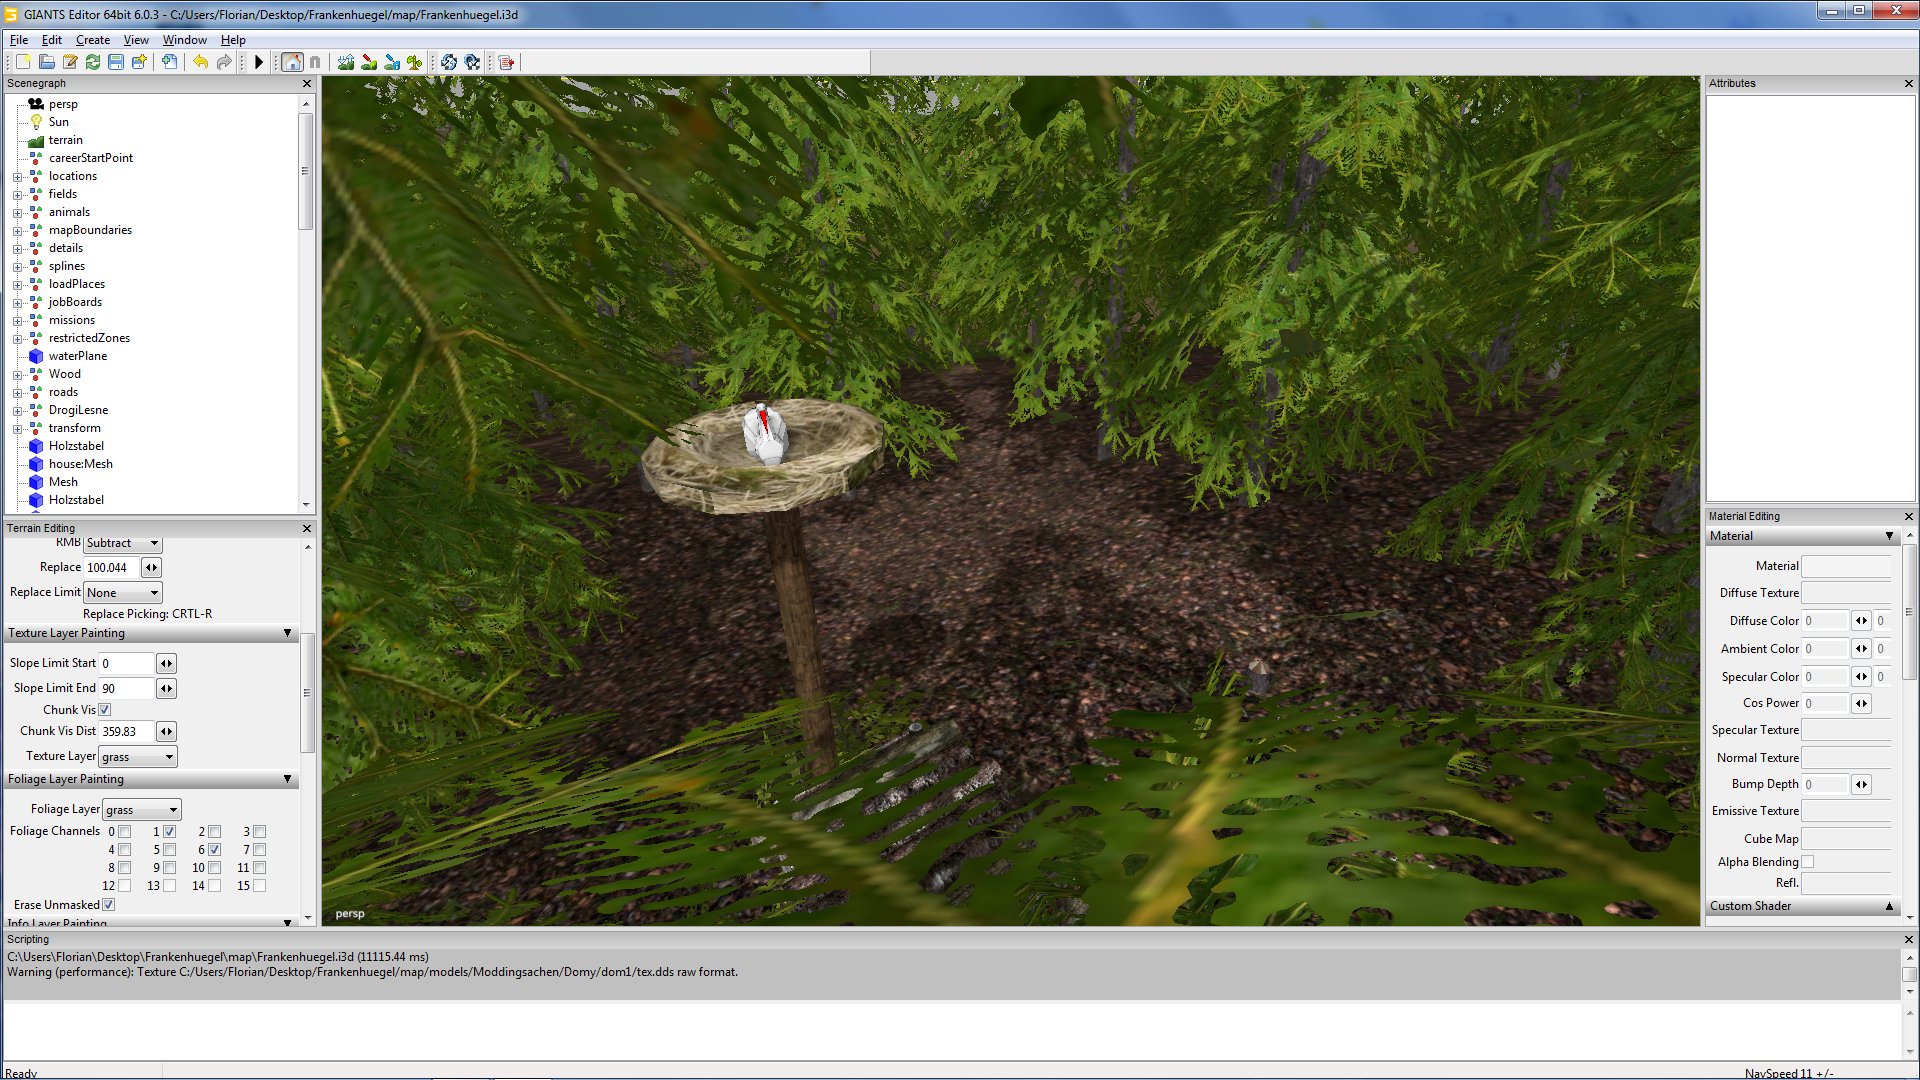Collapse the Foliage Layer Painting section
The image size is (1920, 1080).
[x=287, y=779]
